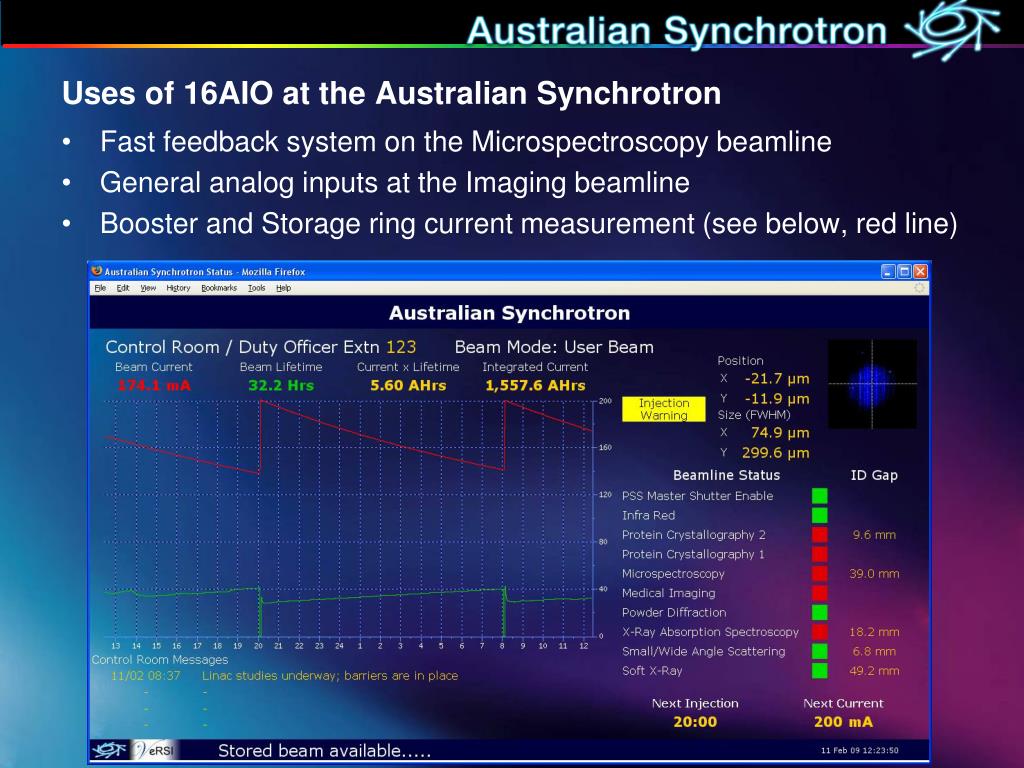Click the 6.8 mm ID Gap value
Image resolution: width=1024 pixels, height=768 pixels.
tap(874, 651)
